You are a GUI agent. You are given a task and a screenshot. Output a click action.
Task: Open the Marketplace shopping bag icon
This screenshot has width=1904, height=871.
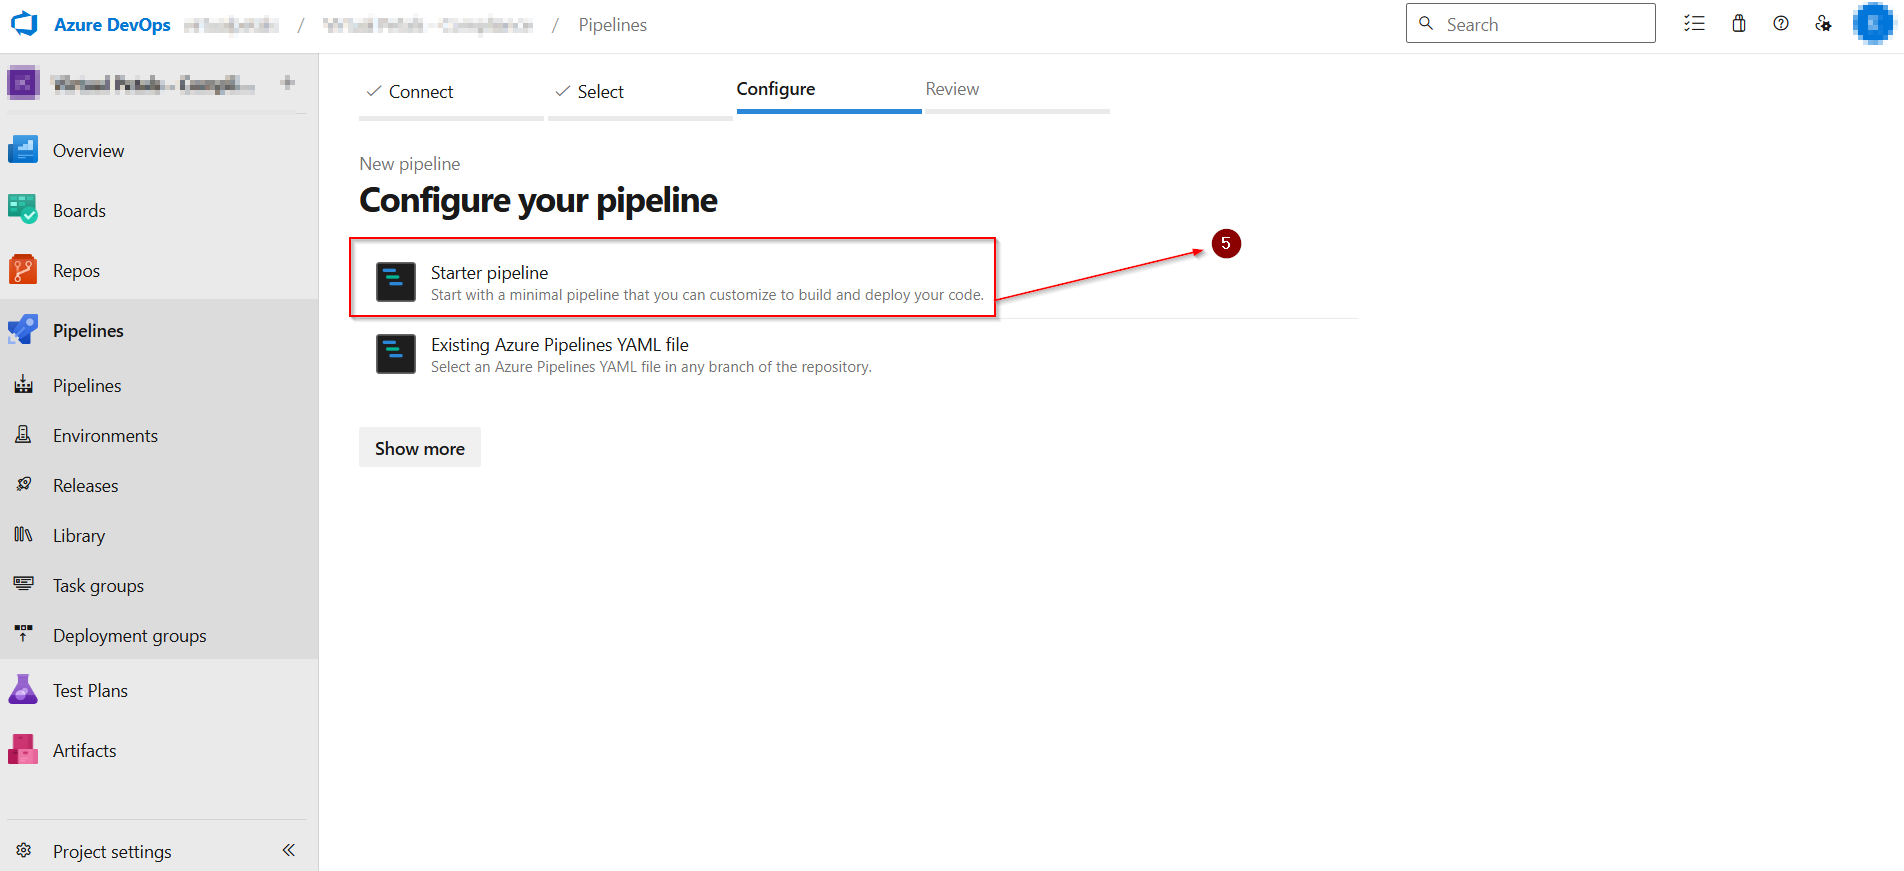coord(1739,23)
